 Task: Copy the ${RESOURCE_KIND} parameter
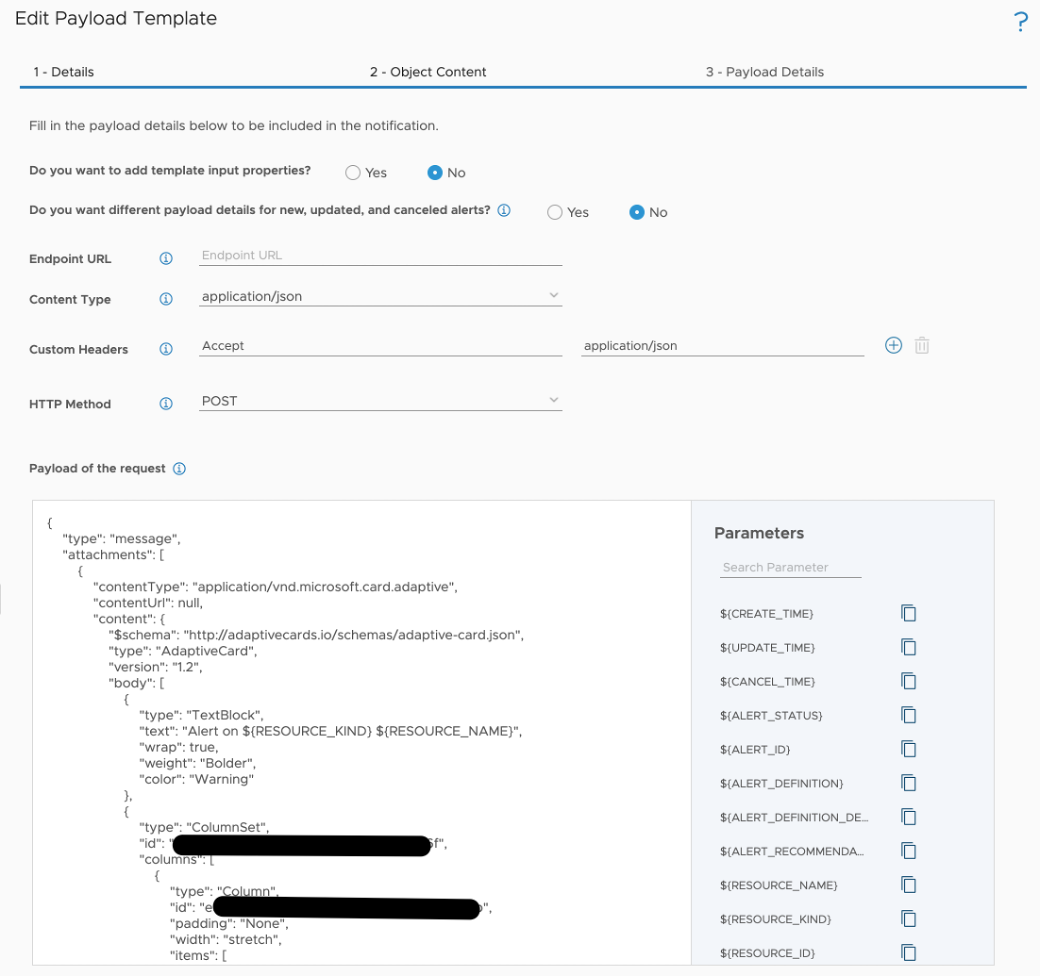pos(909,919)
